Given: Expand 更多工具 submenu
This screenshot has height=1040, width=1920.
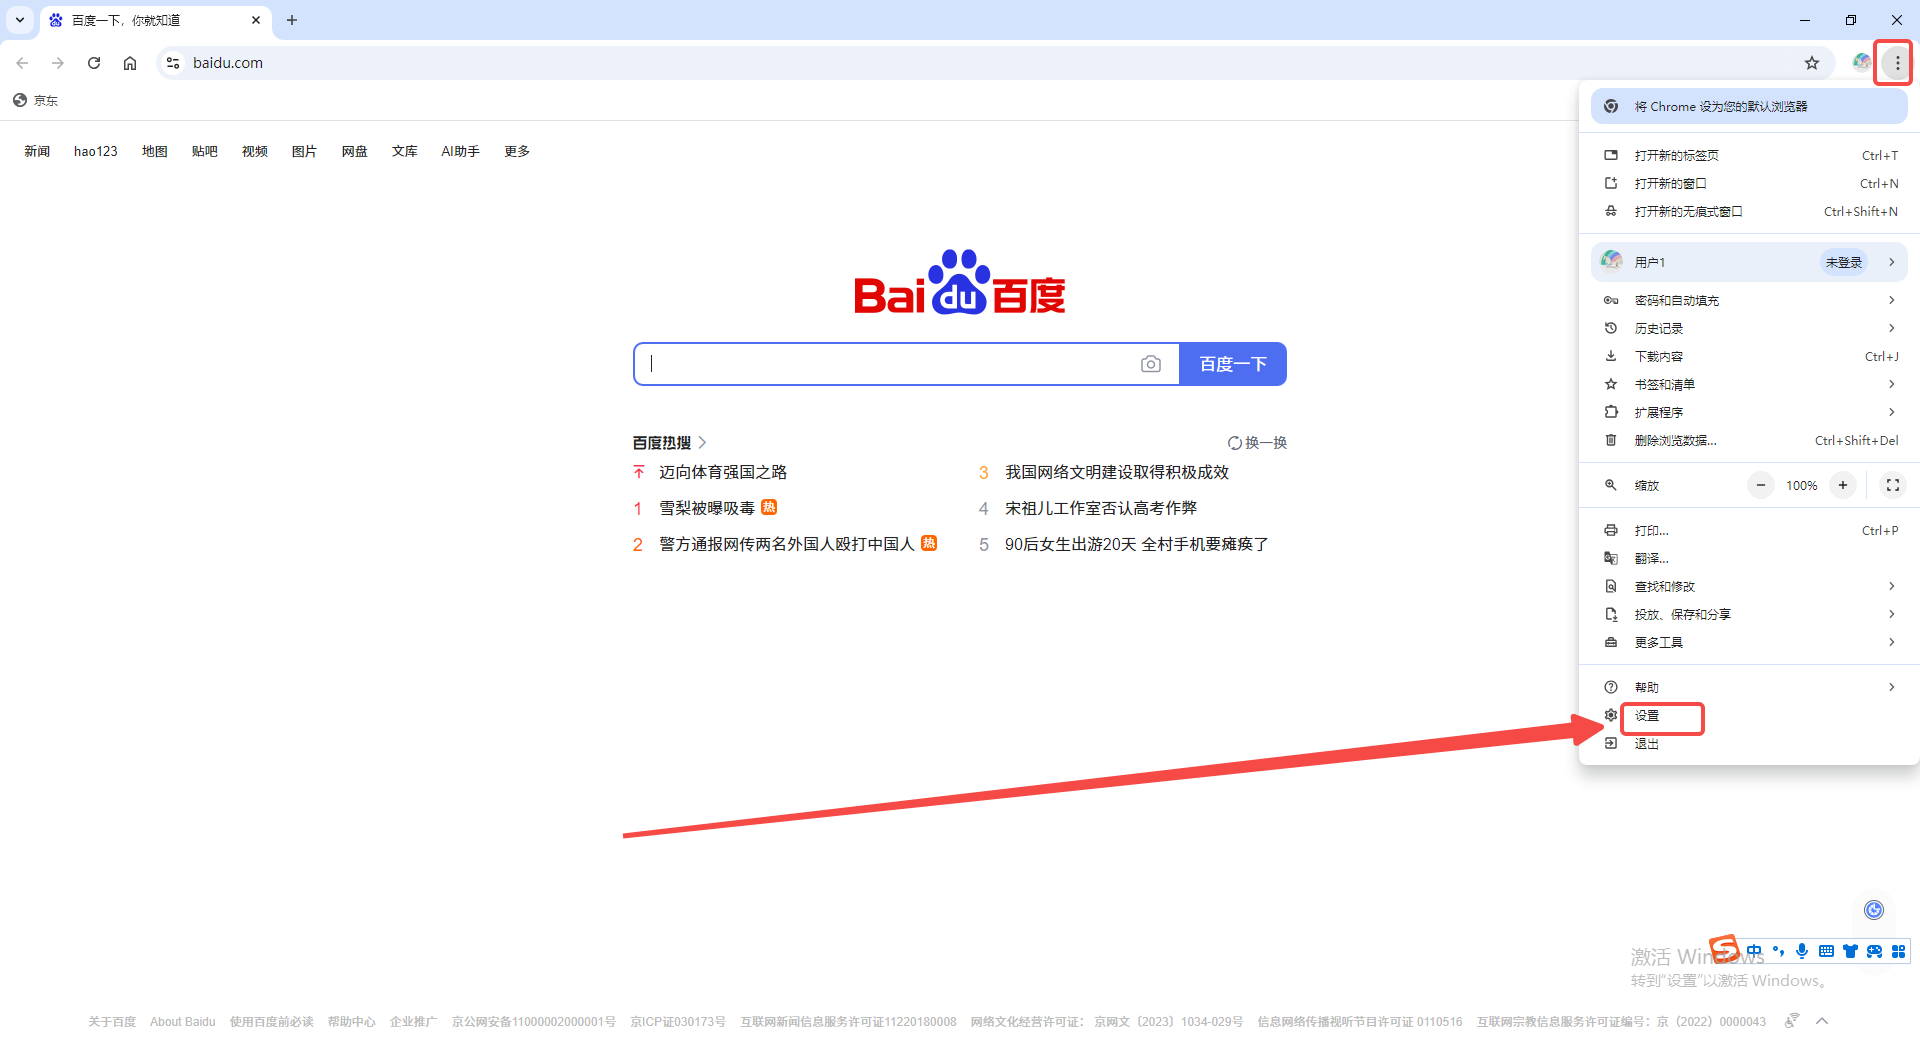Looking at the screenshot, I should tap(1749, 642).
